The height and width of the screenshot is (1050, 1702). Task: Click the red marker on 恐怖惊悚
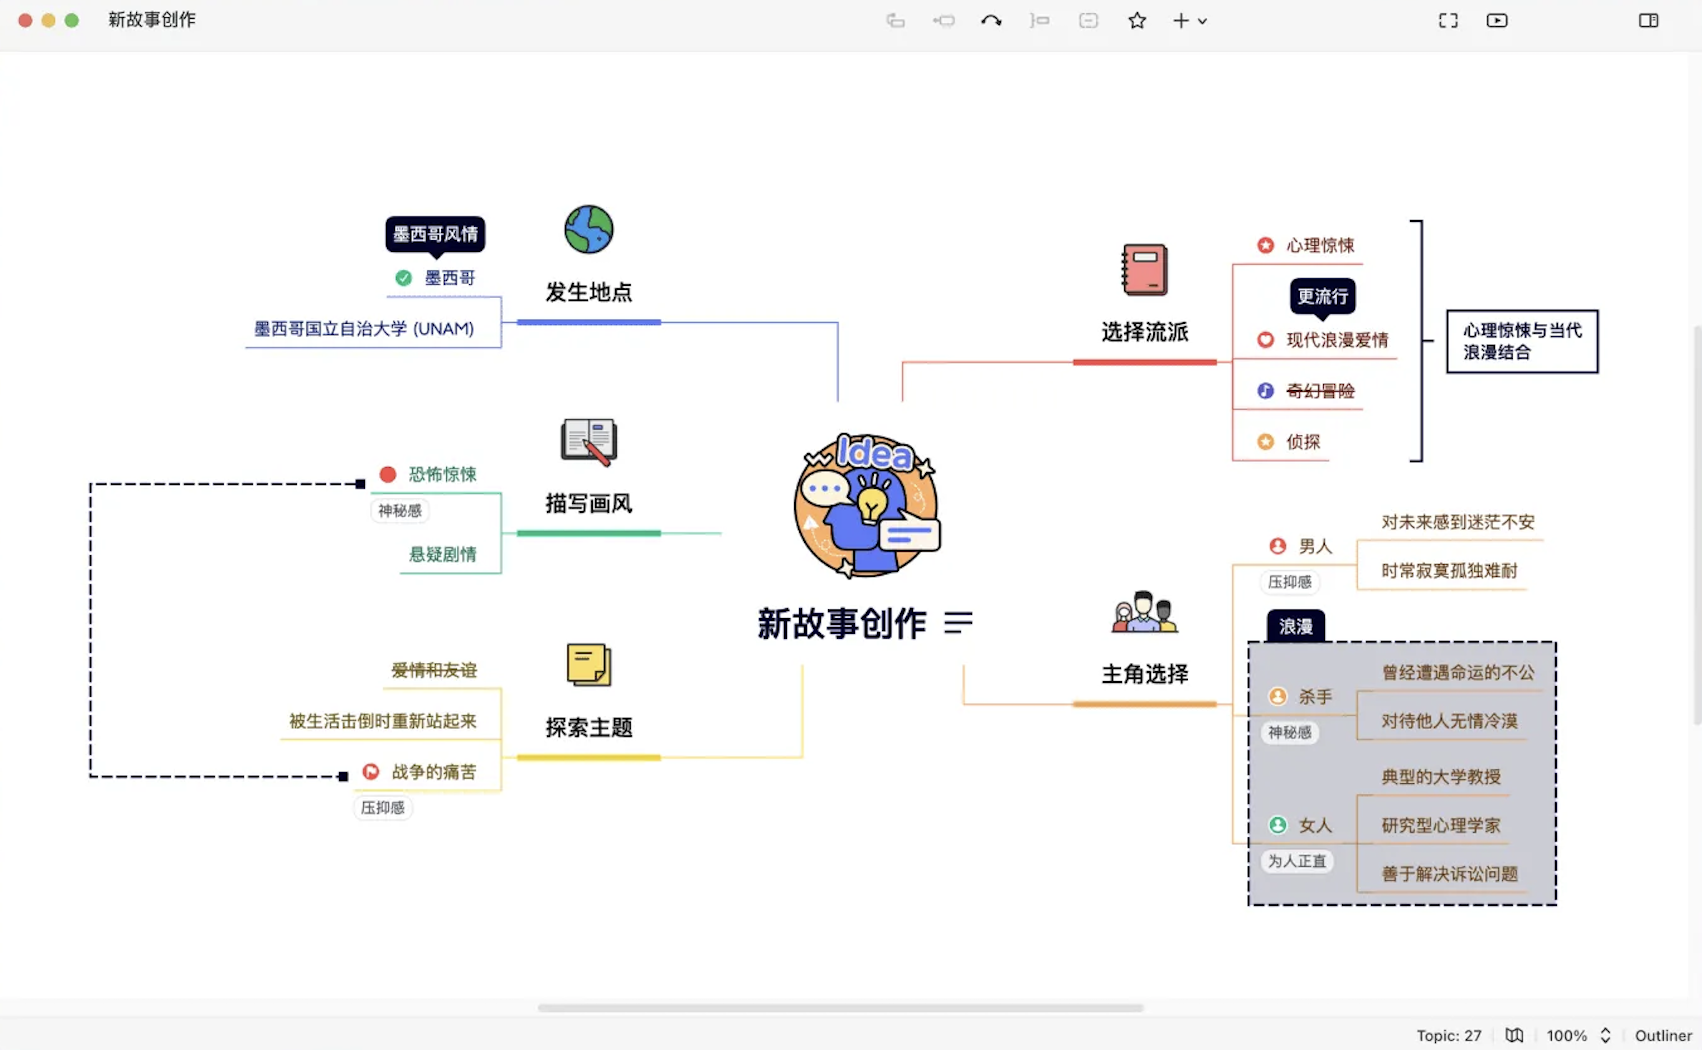click(388, 474)
